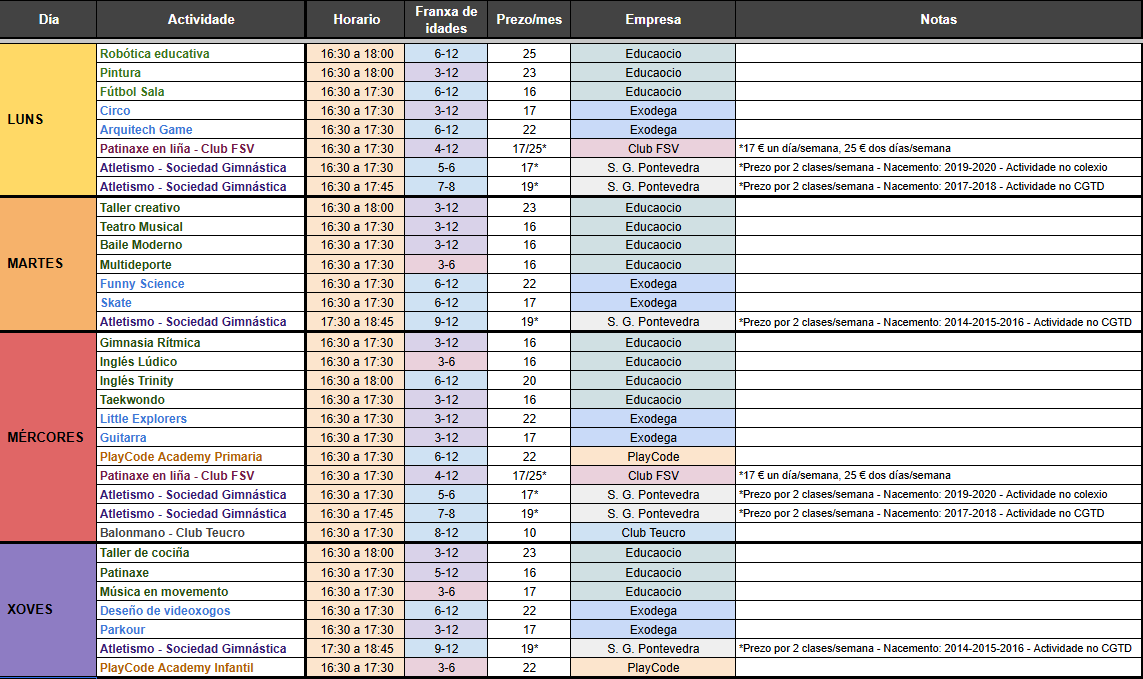
Task: Select the Educaocio cell in Pintura row
Action: point(653,72)
